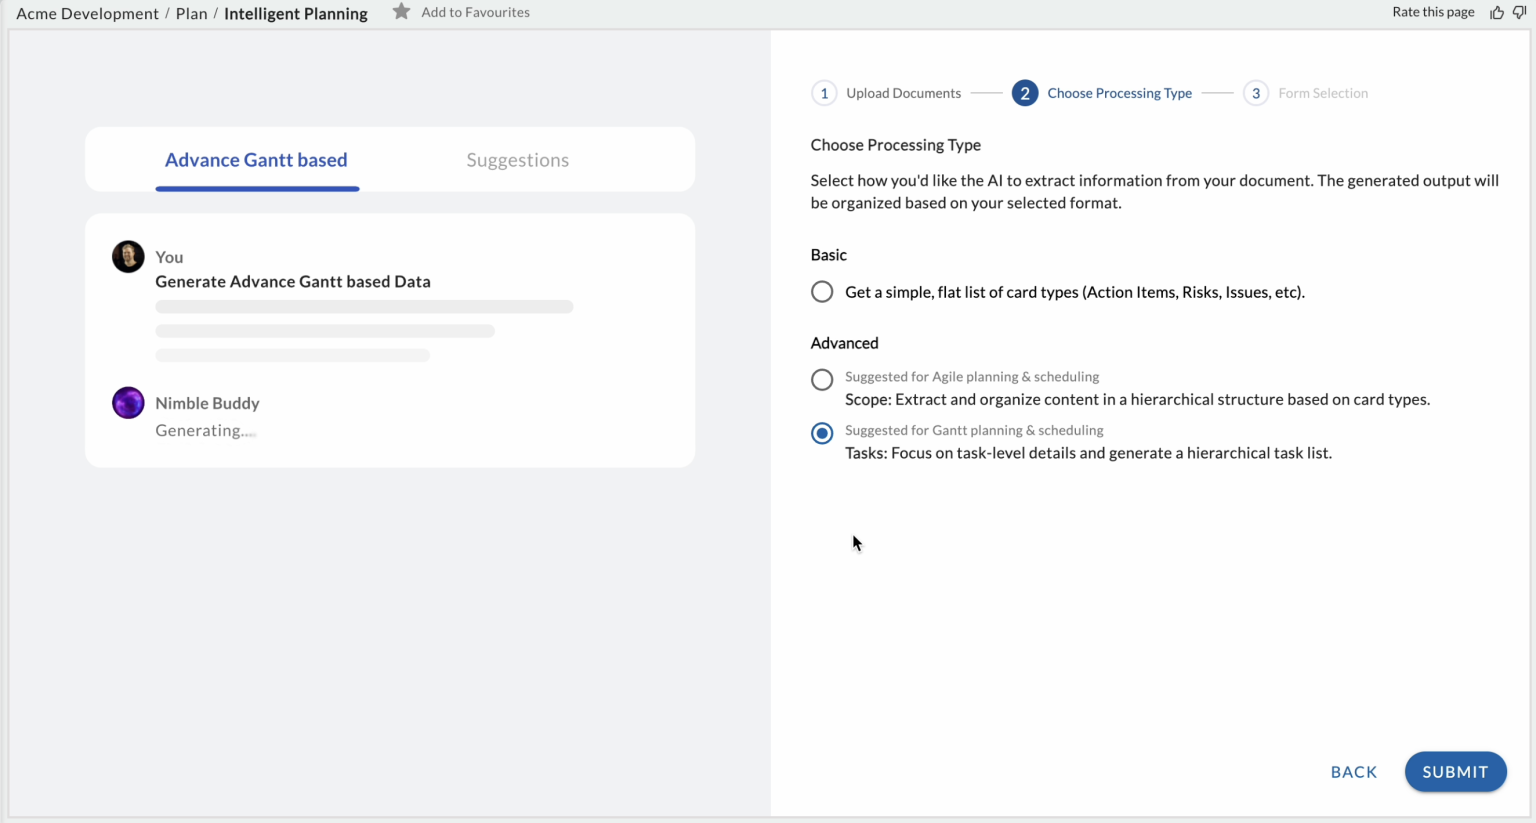Switch to the Suggestions tab
The height and width of the screenshot is (823, 1536).
point(517,160)
